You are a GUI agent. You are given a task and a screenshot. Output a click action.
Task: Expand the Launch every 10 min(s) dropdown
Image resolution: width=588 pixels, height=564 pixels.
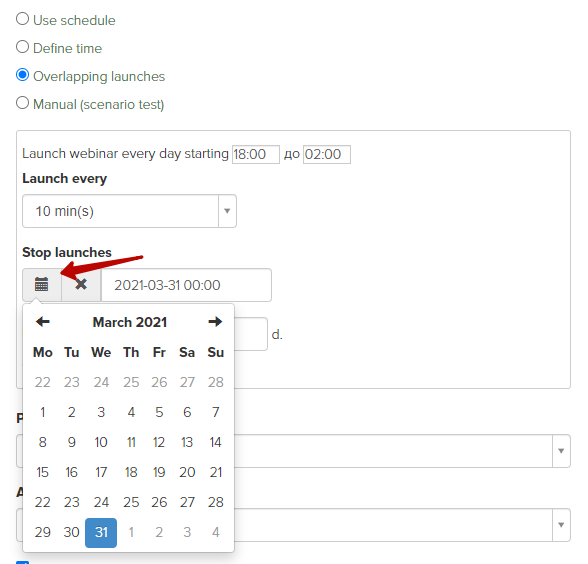(129, 211)
